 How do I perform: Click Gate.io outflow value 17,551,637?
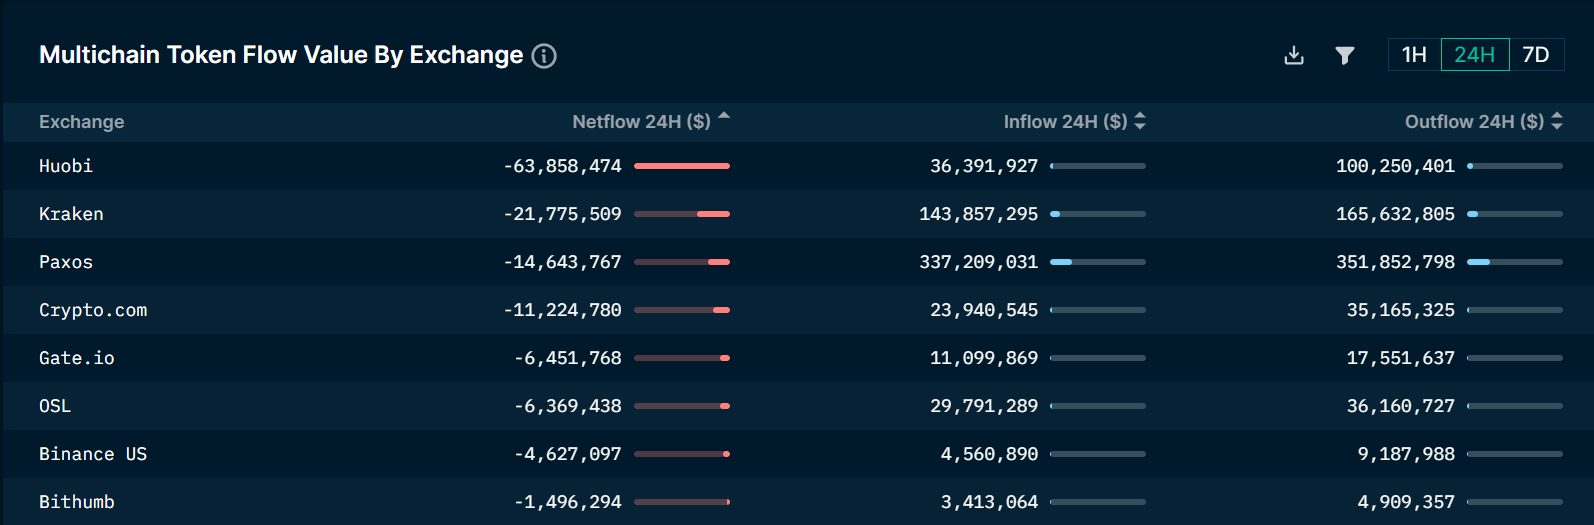coord(1401,358)
